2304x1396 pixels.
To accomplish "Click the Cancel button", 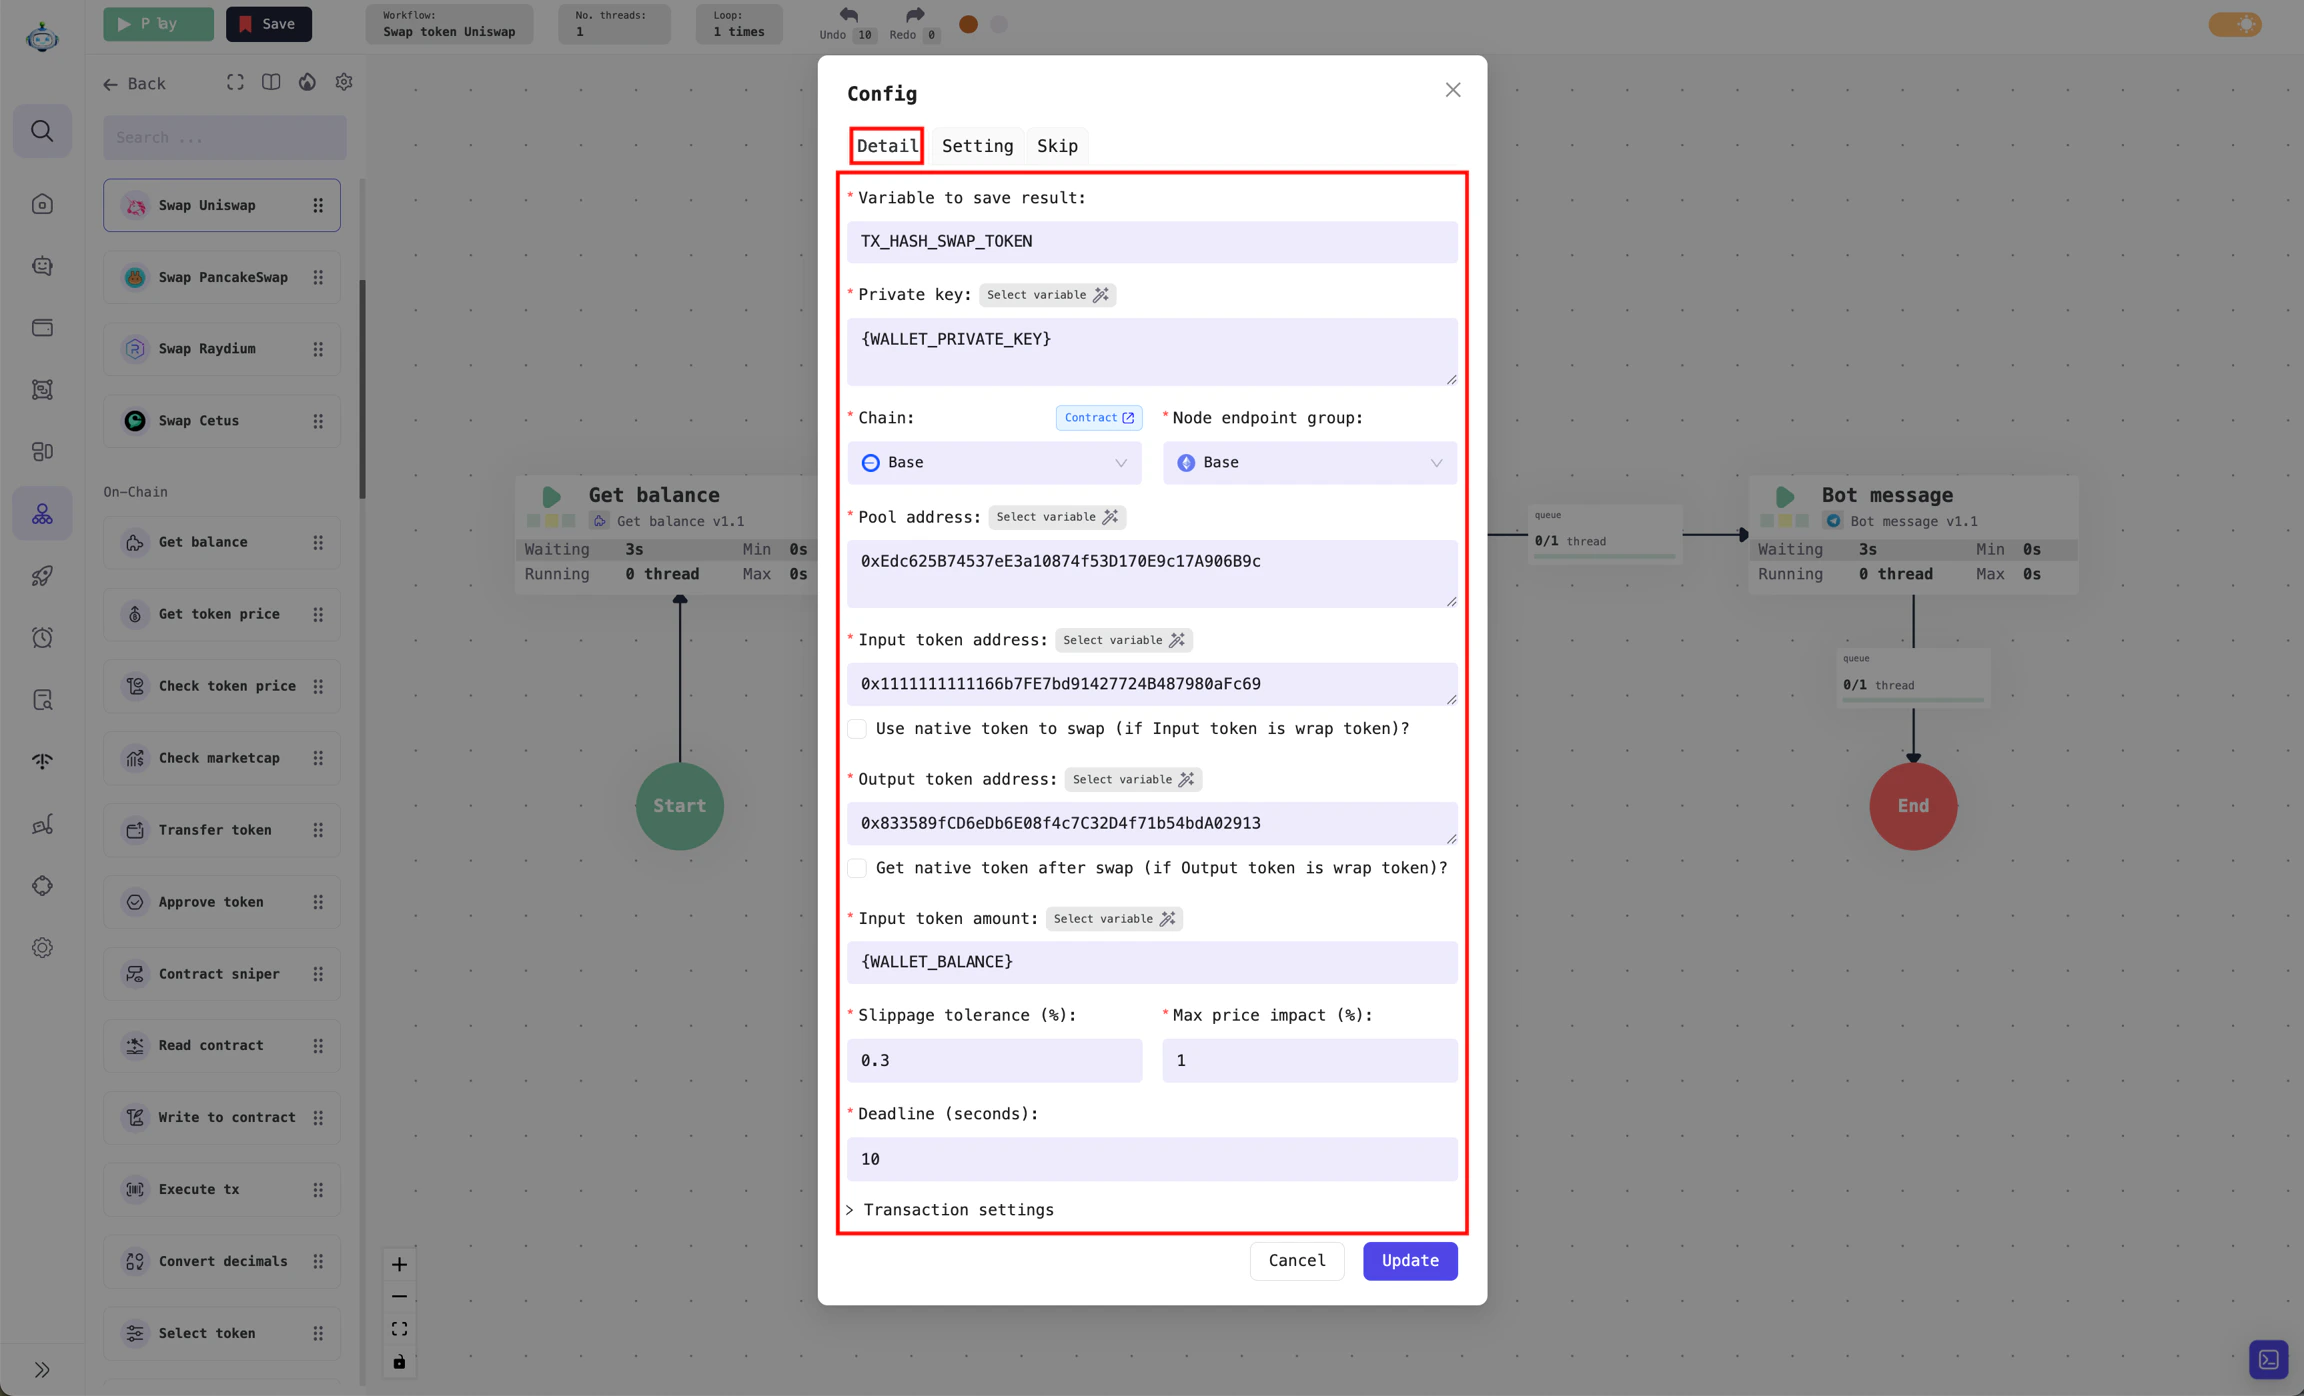I will click(1297, 1261).
